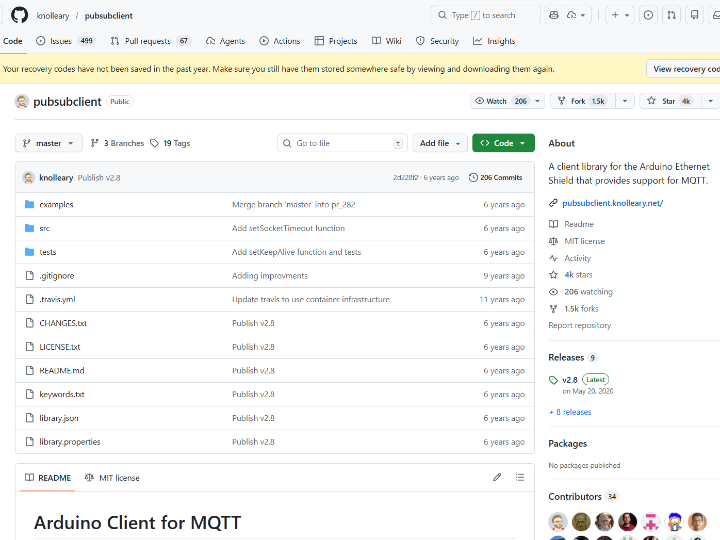Image resolution: width=720 pixels, height=540 pixels.
Task: Open the global issues icon in header
Action: point(648,15)
